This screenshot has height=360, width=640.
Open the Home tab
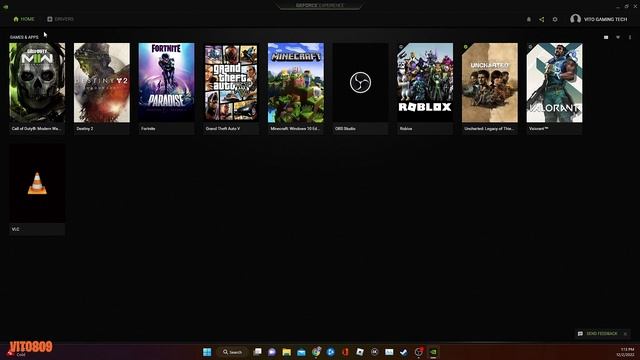(24, 19)
